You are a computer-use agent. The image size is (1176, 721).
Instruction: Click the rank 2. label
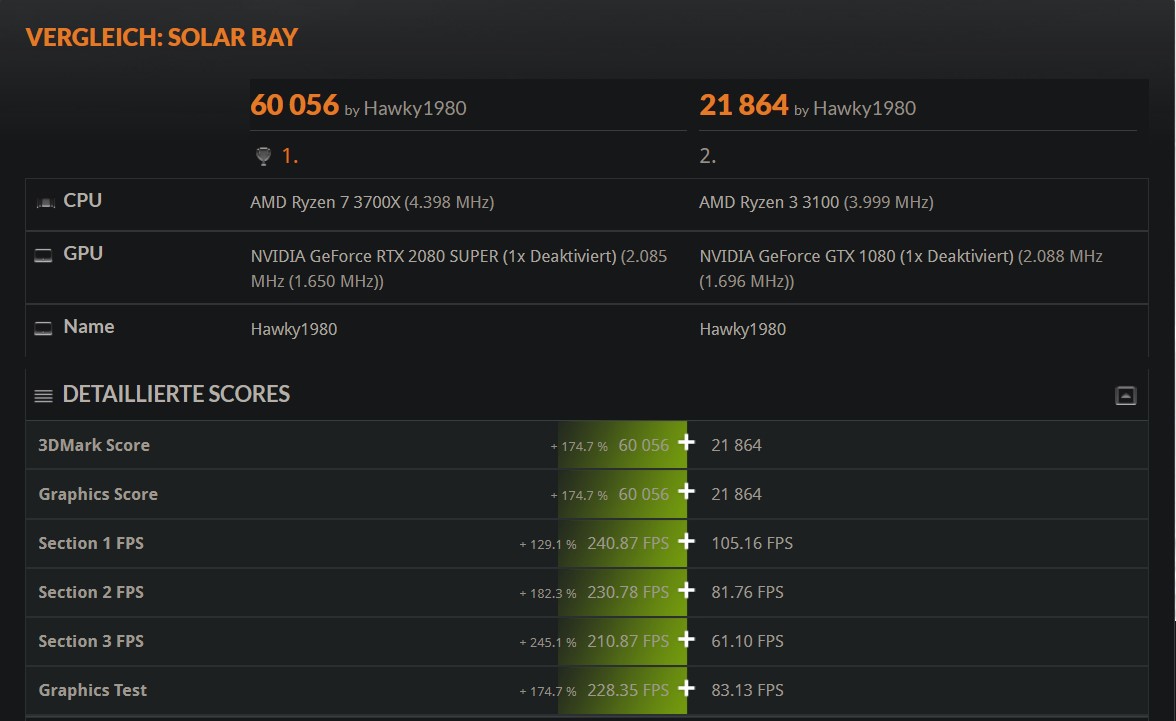click(x=707, y=156)
